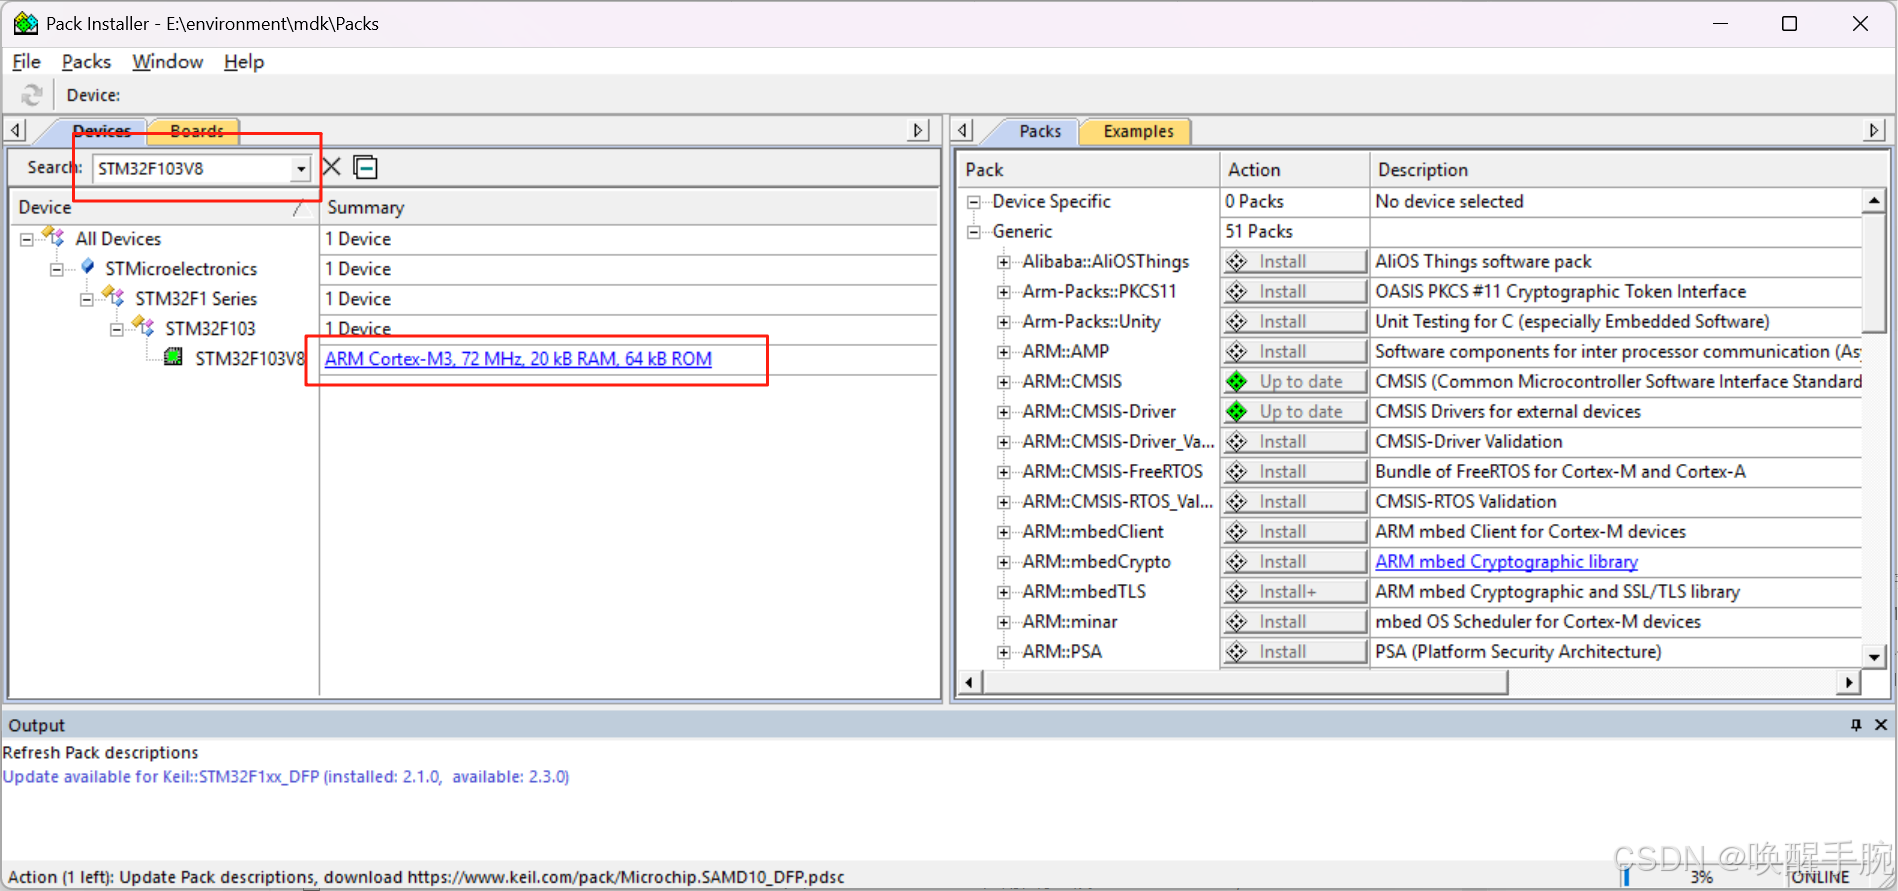Collapse the STM32F1 Series node

point(87,299)
